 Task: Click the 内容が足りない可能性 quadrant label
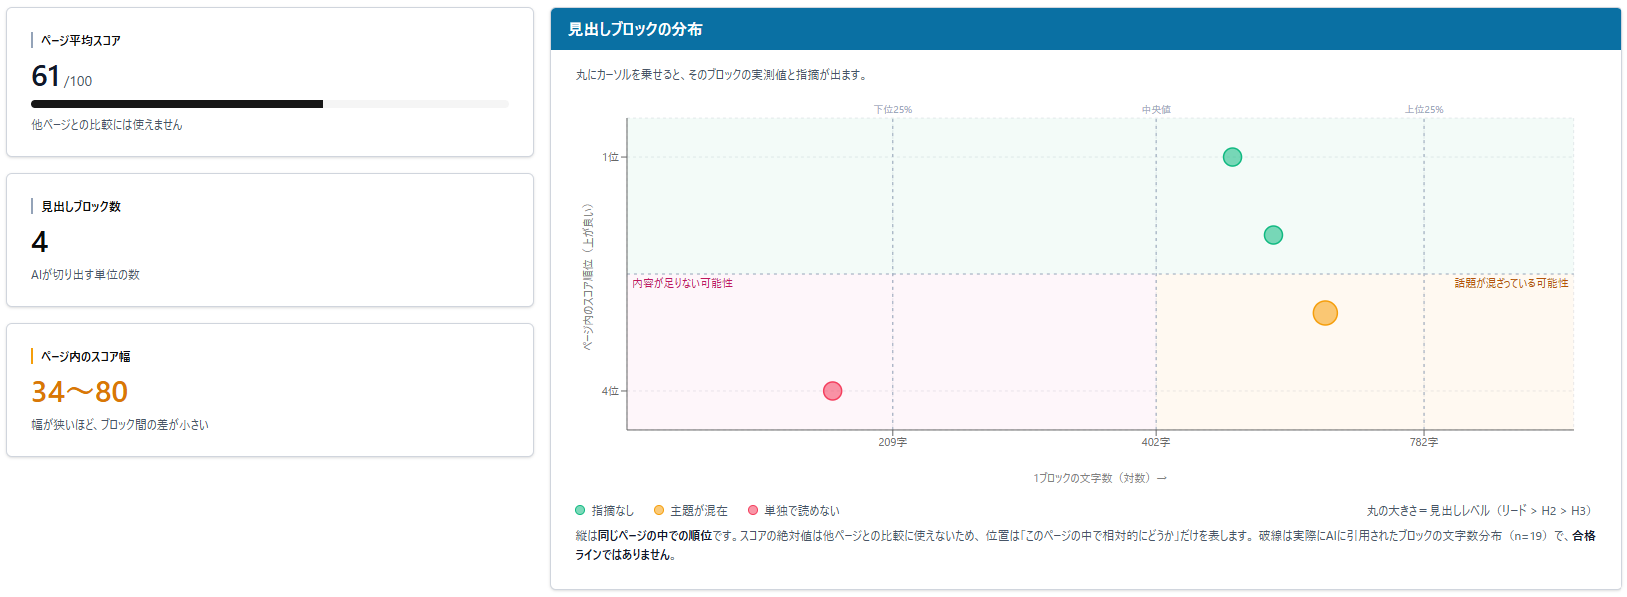click(x=683, y=284)
